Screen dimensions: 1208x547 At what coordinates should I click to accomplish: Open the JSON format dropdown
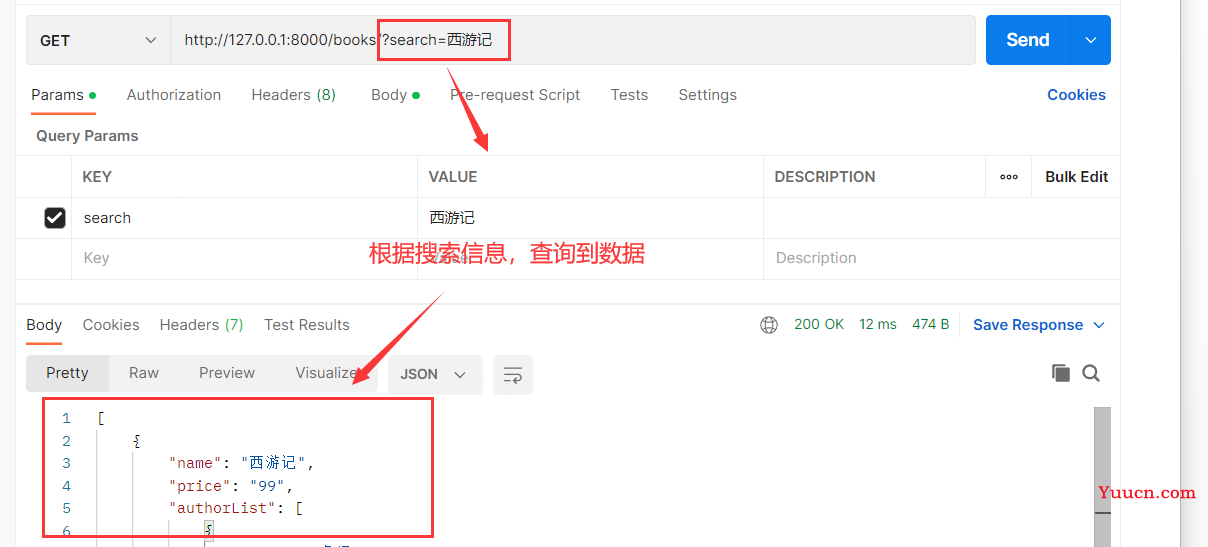click(435, 374)
